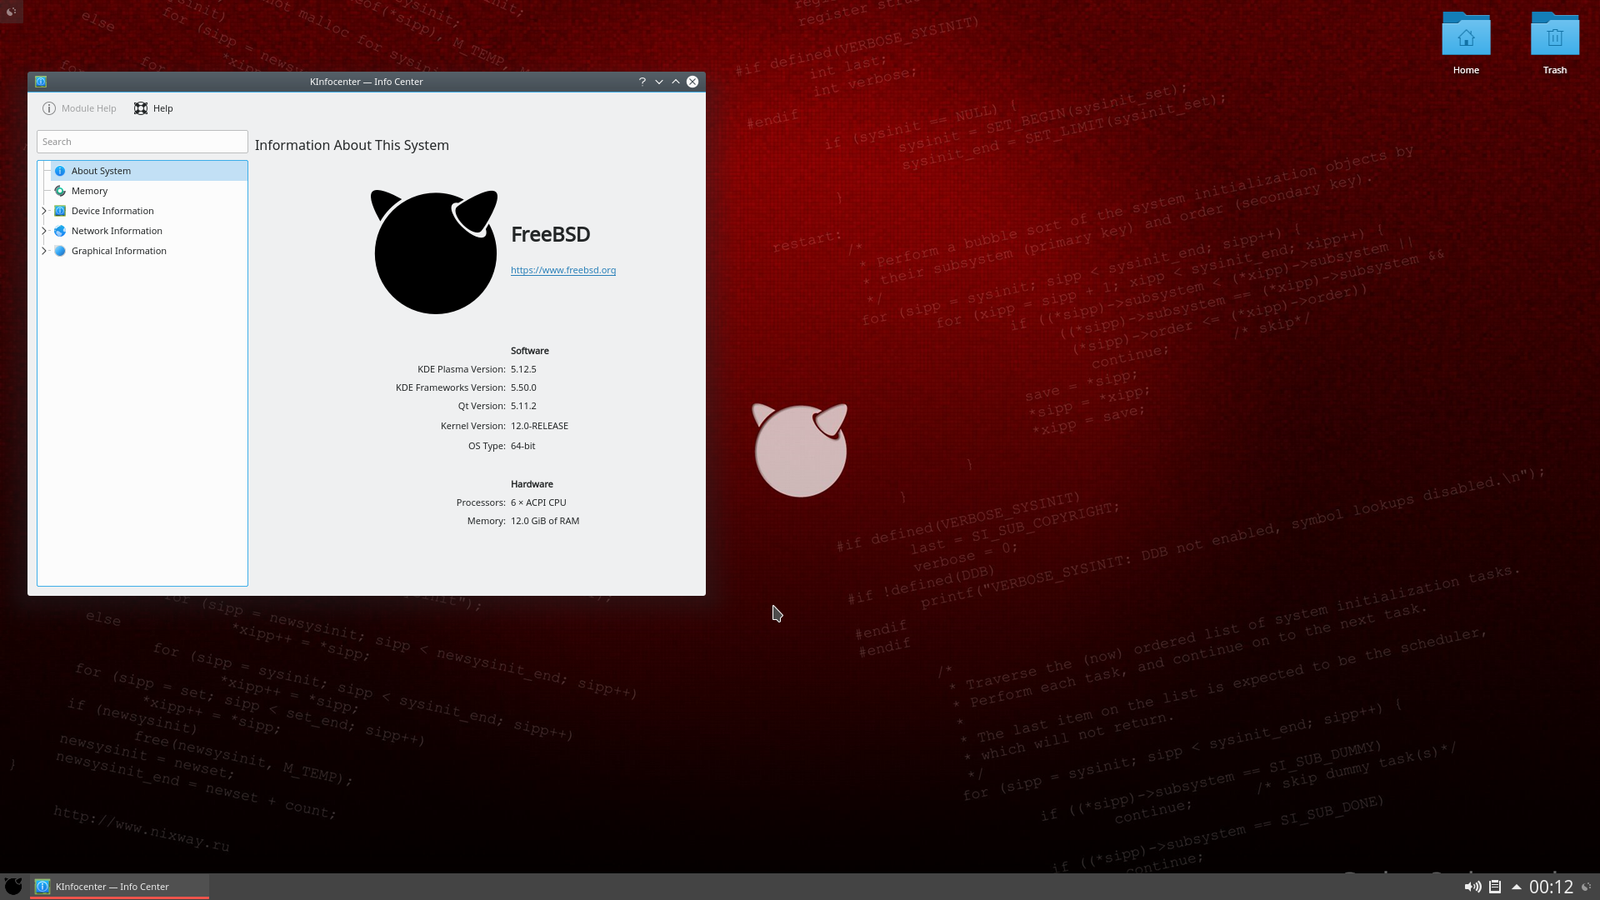Screen dimensions: 1600x900
Task: Open the Trash desktop icon
Action: [1555, 44]
